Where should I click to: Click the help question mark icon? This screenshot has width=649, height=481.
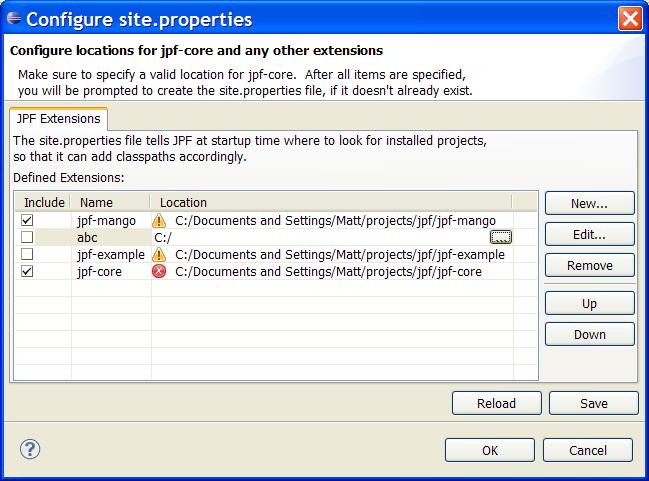pos(29,449)
